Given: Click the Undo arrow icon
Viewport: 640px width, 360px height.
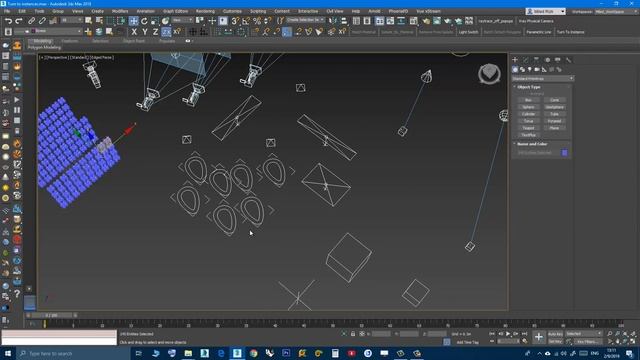Looking at the screenshot, I should coord(8,21).
